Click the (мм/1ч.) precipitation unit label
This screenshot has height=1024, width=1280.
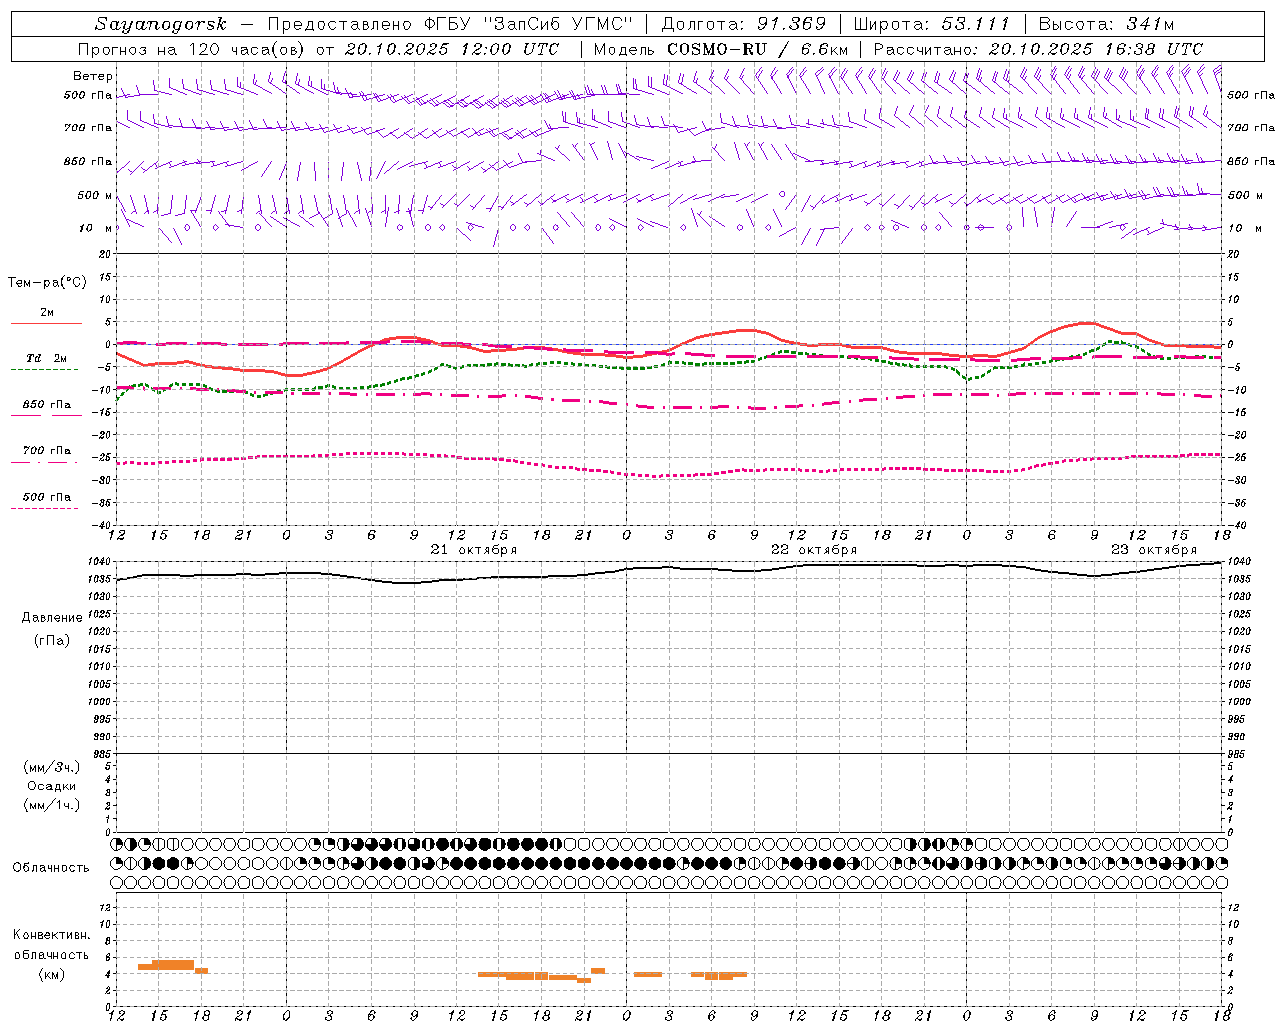click(52, 805)
